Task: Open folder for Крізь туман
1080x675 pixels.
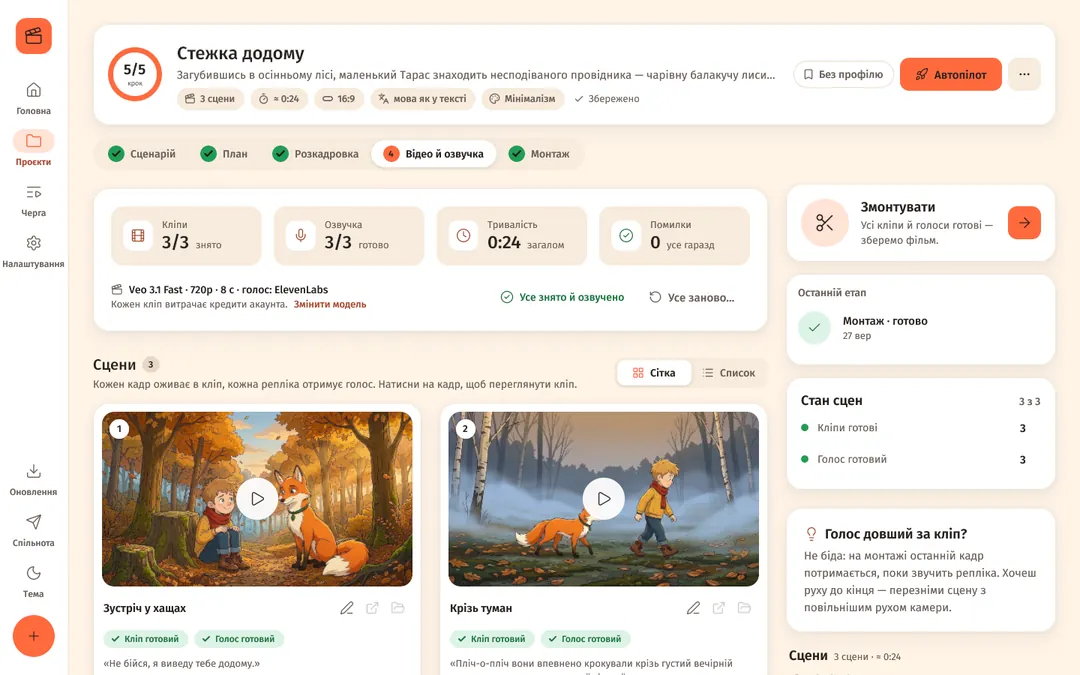Action: pyautogui.click(x=744, y=608)
